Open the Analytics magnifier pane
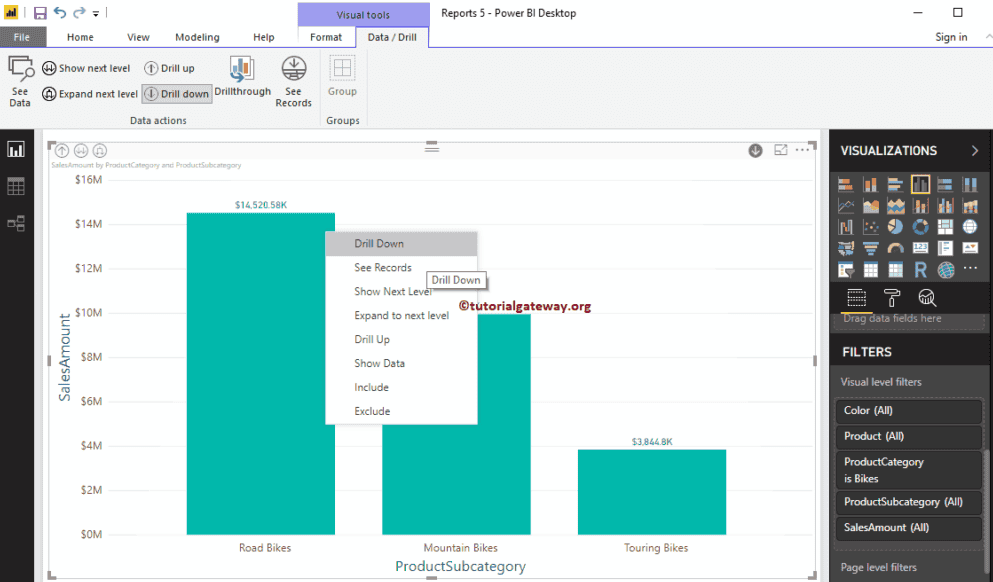Viewport: 993px width, 582px height. [x=926, y=298]
